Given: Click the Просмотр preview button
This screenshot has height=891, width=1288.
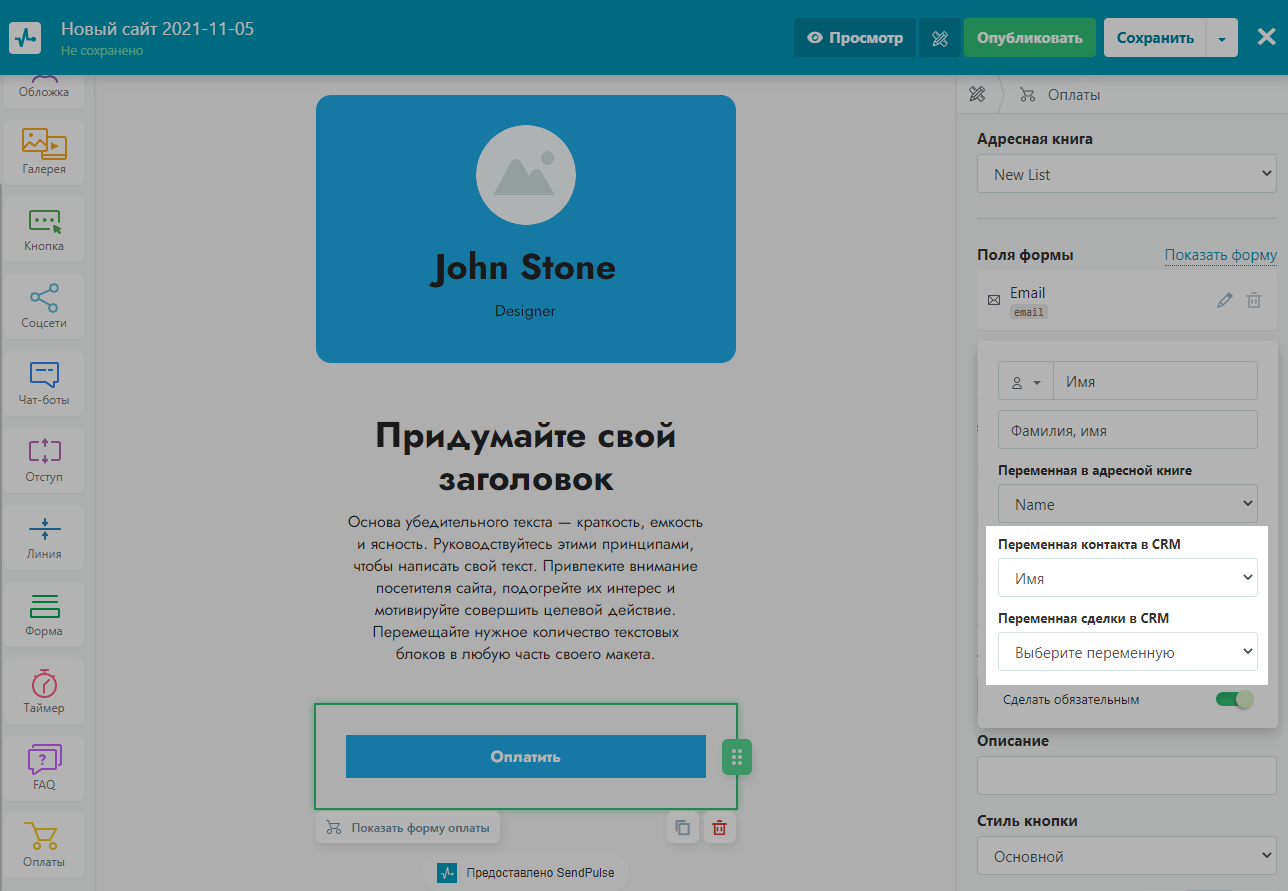Looking at the screenshot, I should coord(855,38).
